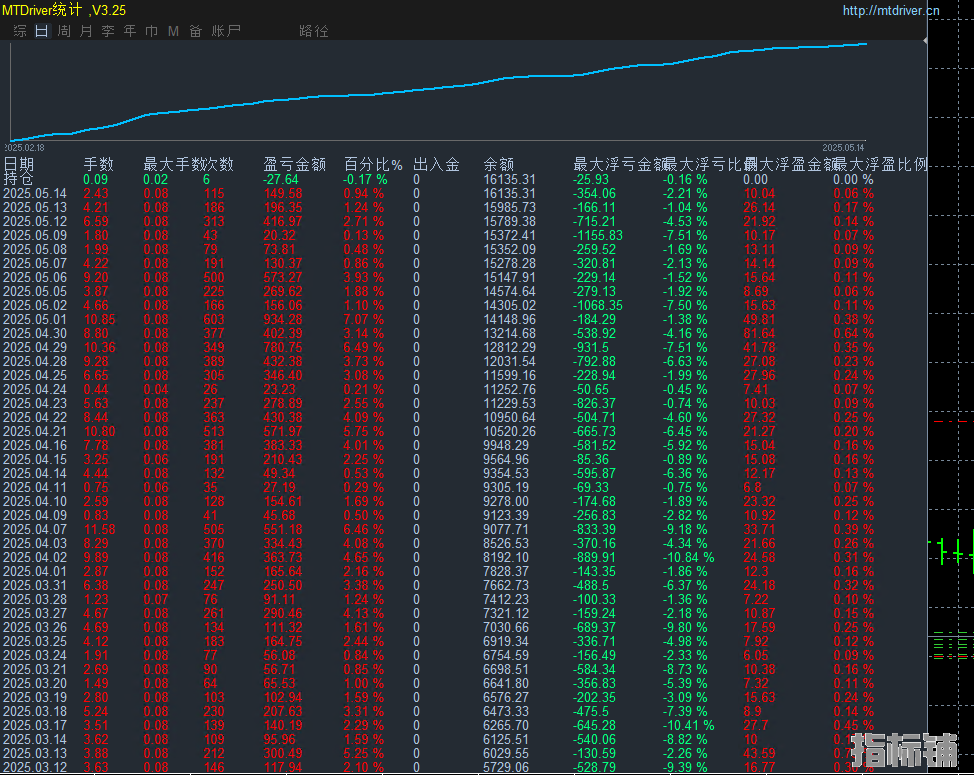This screenshot has height=775, width=974.
Task: Select the 2025.05.13 date row
Action: (35, 207)
